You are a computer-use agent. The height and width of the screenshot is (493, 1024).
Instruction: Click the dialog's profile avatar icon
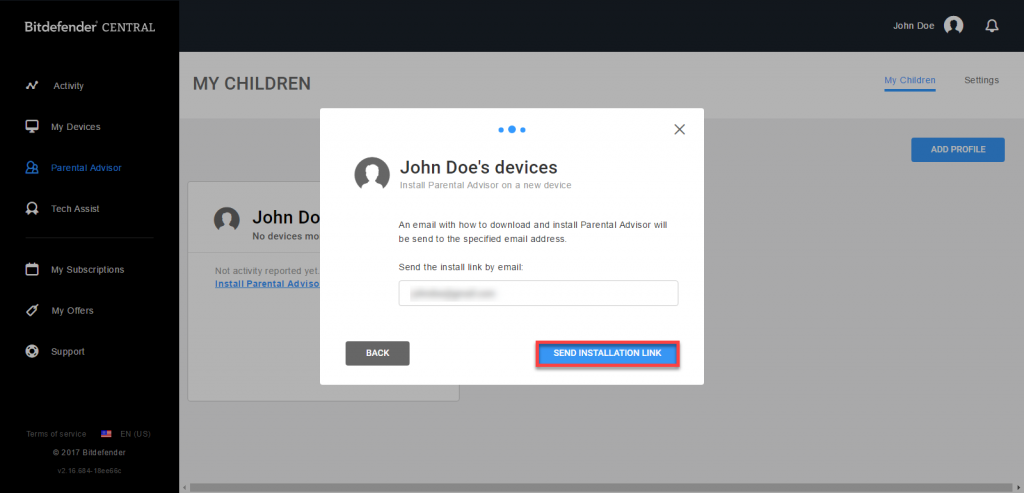tap(372, 174)
